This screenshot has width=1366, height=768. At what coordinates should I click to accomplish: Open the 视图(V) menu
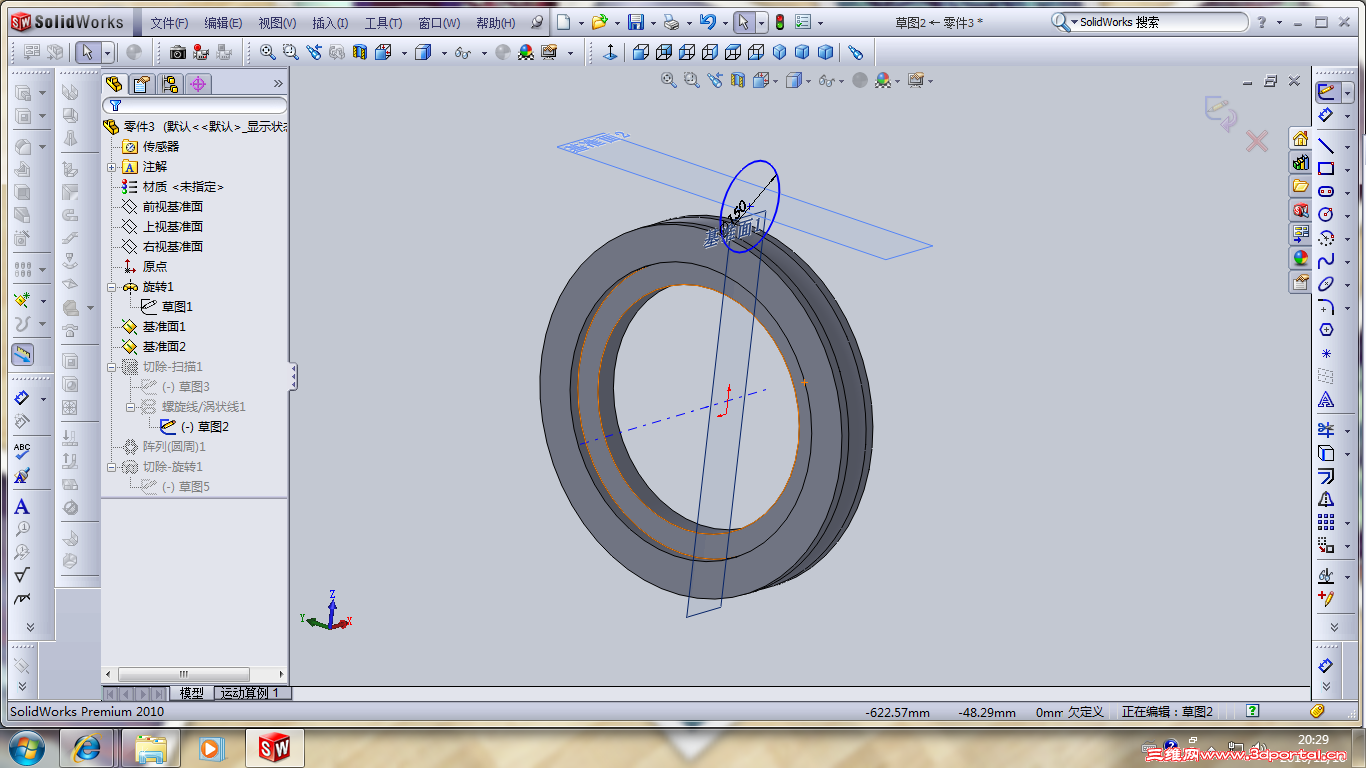click(277, 23)
